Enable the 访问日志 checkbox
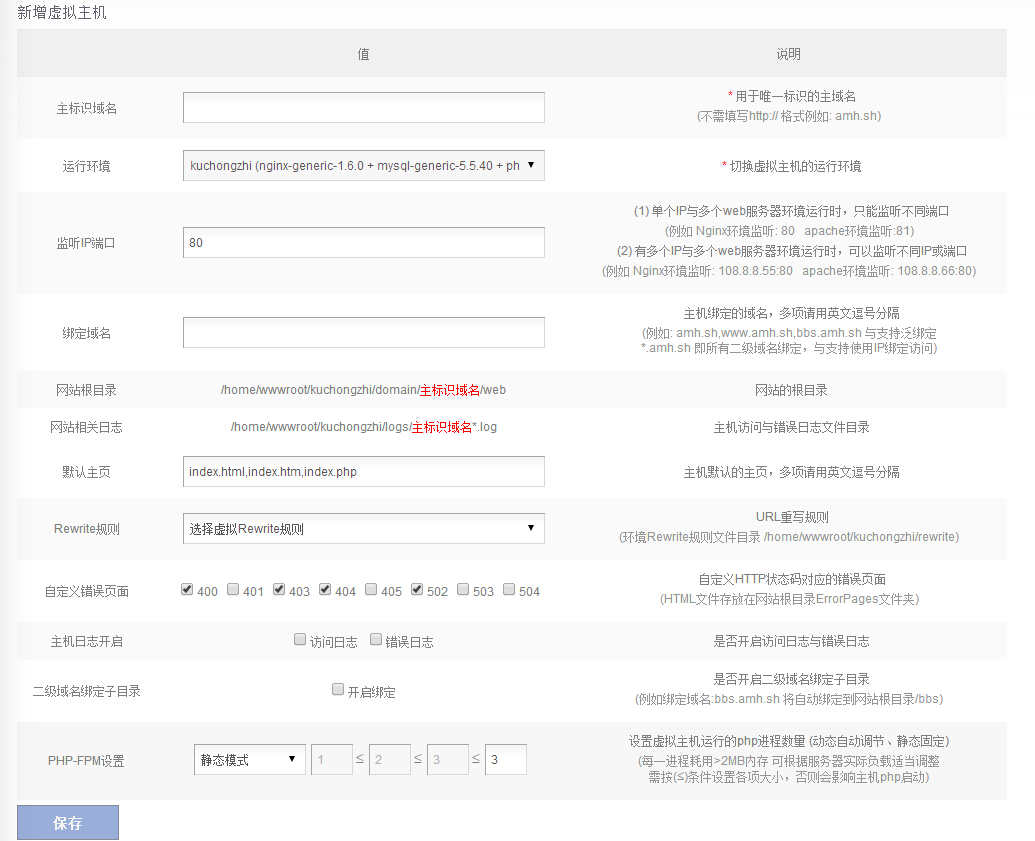The height and width of the screenshot is (841, 1035). click(x=300, y=640)
